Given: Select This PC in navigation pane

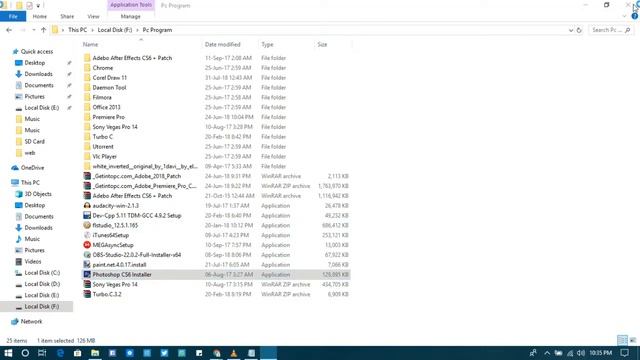Looking at the screenshot, I should [x=30, y=182].
